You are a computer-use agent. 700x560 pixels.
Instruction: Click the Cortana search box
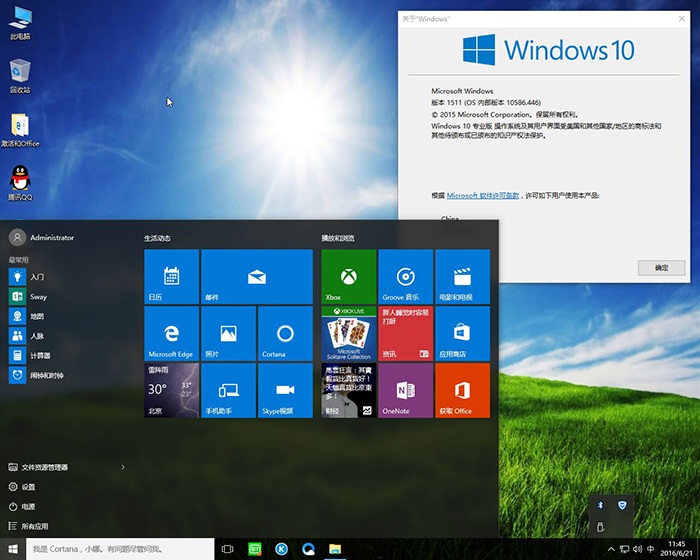click(x=108, y=549)
